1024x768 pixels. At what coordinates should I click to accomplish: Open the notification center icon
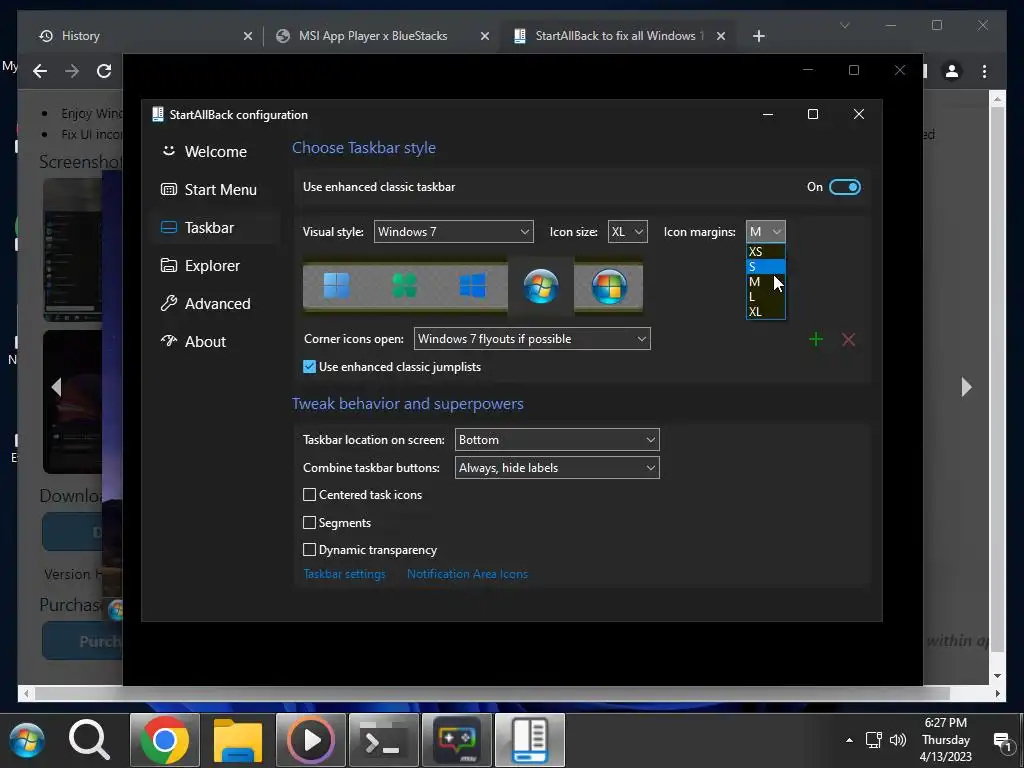pos(1002,741)
